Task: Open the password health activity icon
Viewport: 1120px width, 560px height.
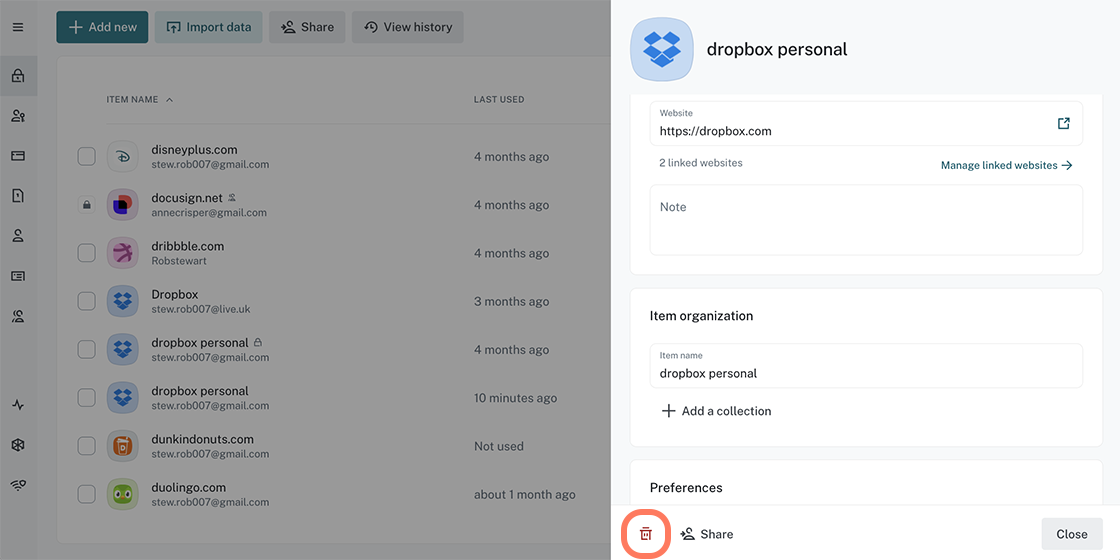Action: (x=18, y=405)
